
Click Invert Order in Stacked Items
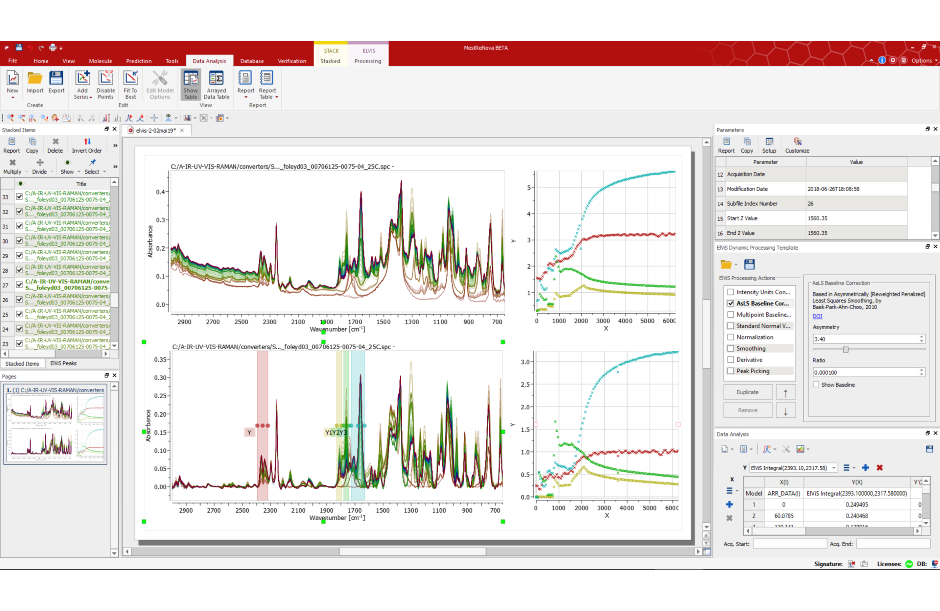[x=87, y=146]
